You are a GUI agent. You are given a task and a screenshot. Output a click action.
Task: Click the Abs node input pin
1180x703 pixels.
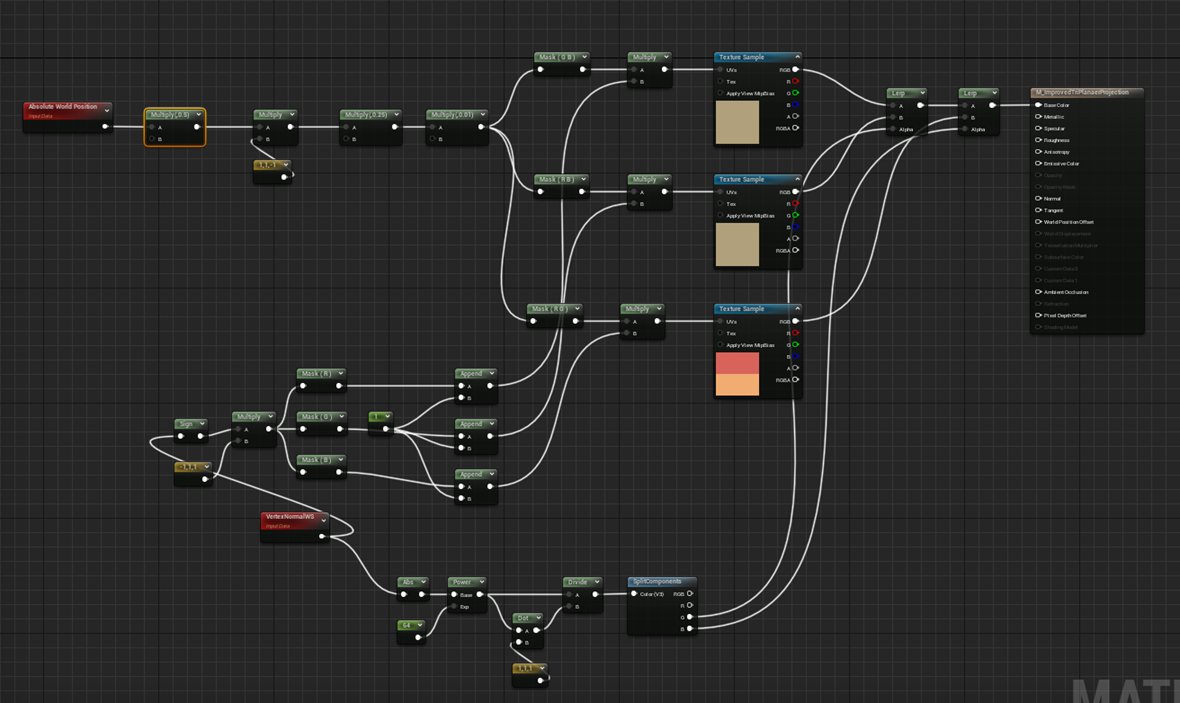point(404,595)
